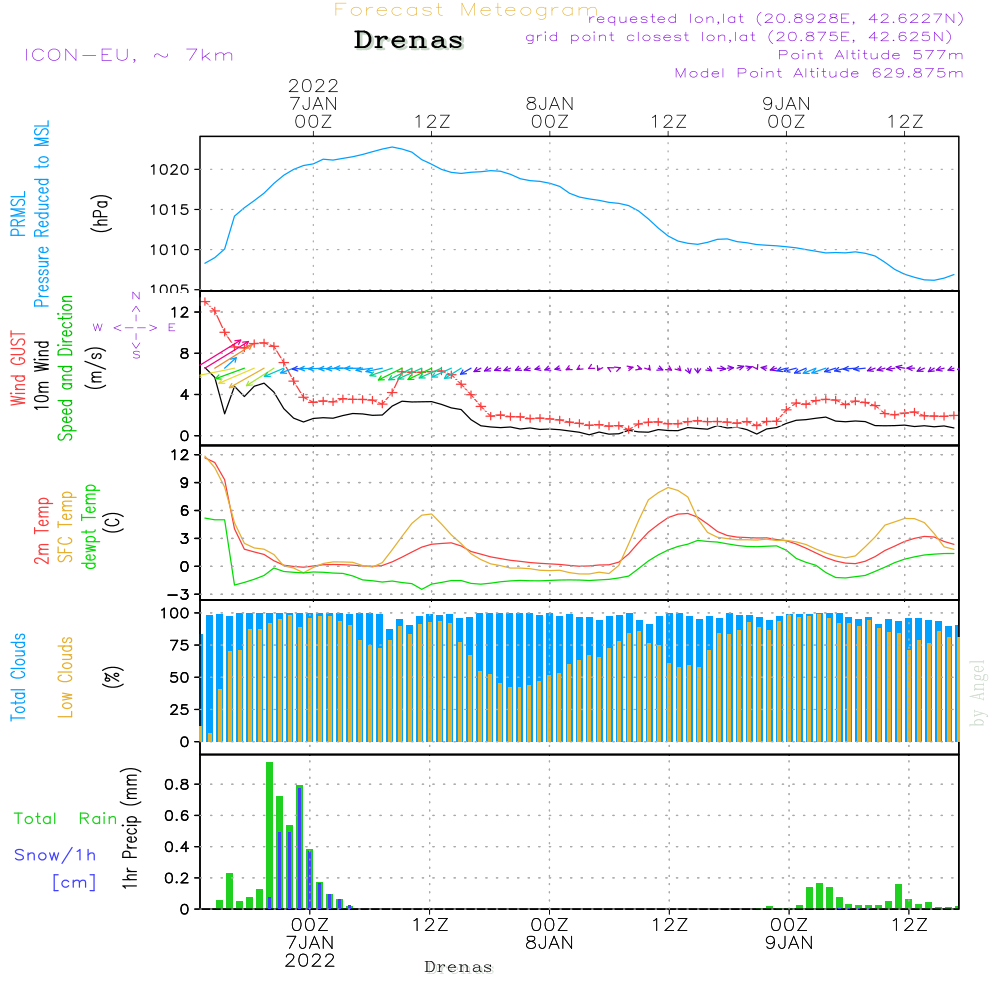This screenshot has width=1000, height=1000.
Task: Click the orange "Low Clouds" label
Action: pyautogui.click(x=65, y=677)
